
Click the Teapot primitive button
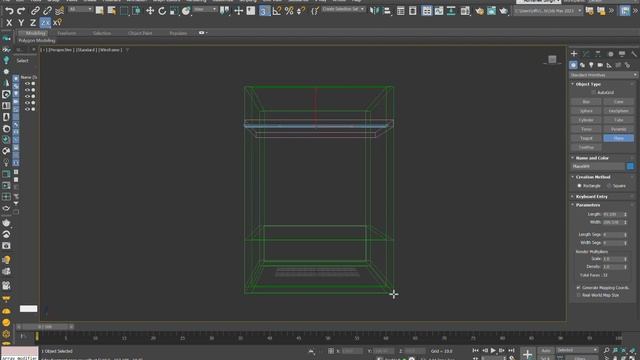click(586, 138)
